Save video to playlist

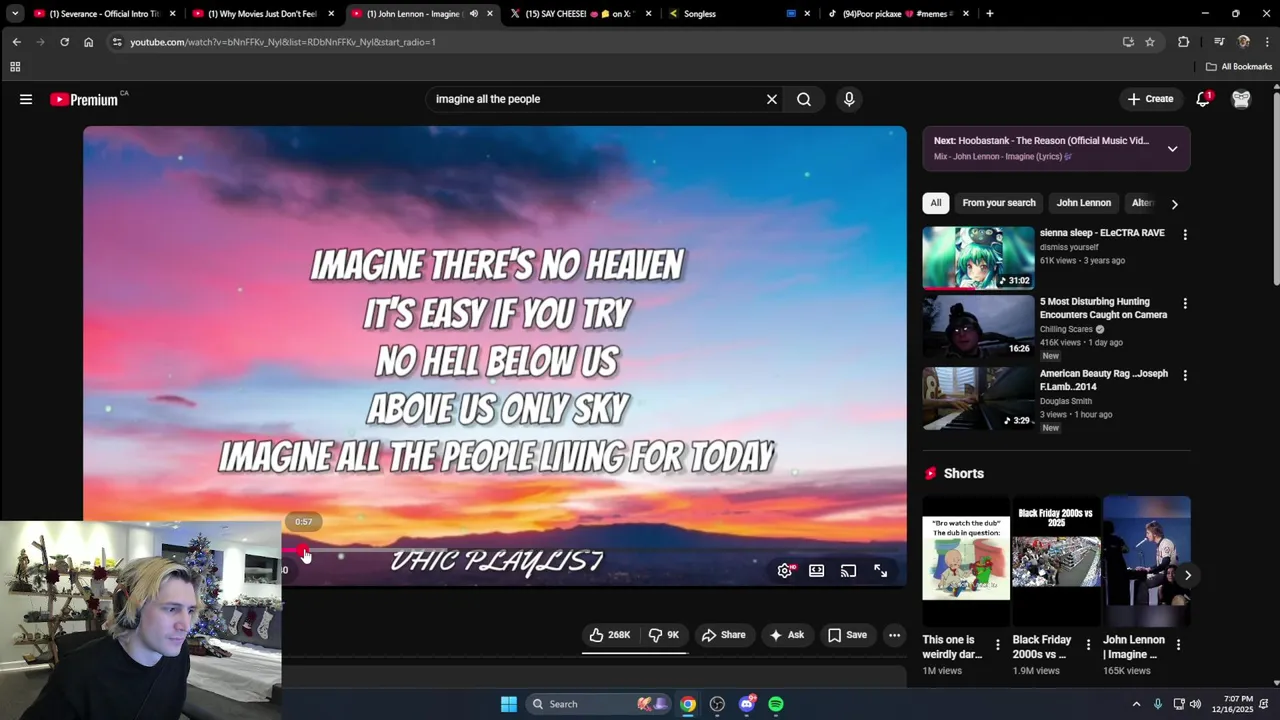[847, 635]
